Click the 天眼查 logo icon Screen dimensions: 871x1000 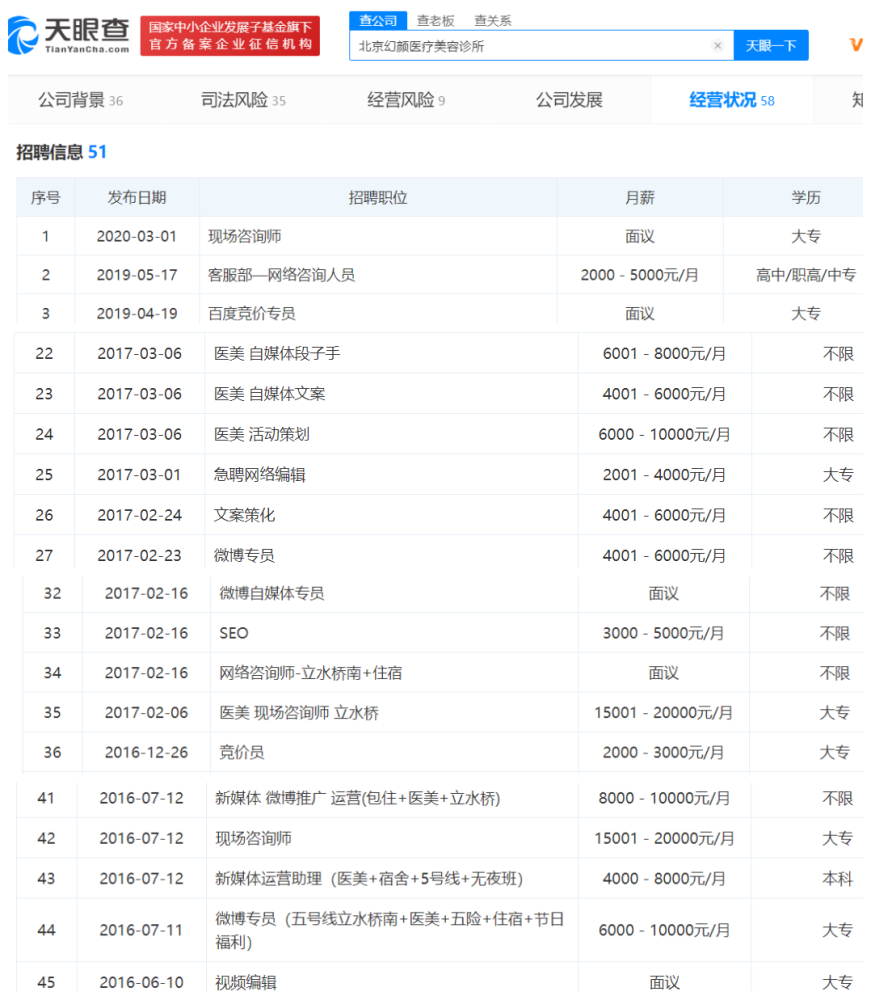(x=24, y=36)
